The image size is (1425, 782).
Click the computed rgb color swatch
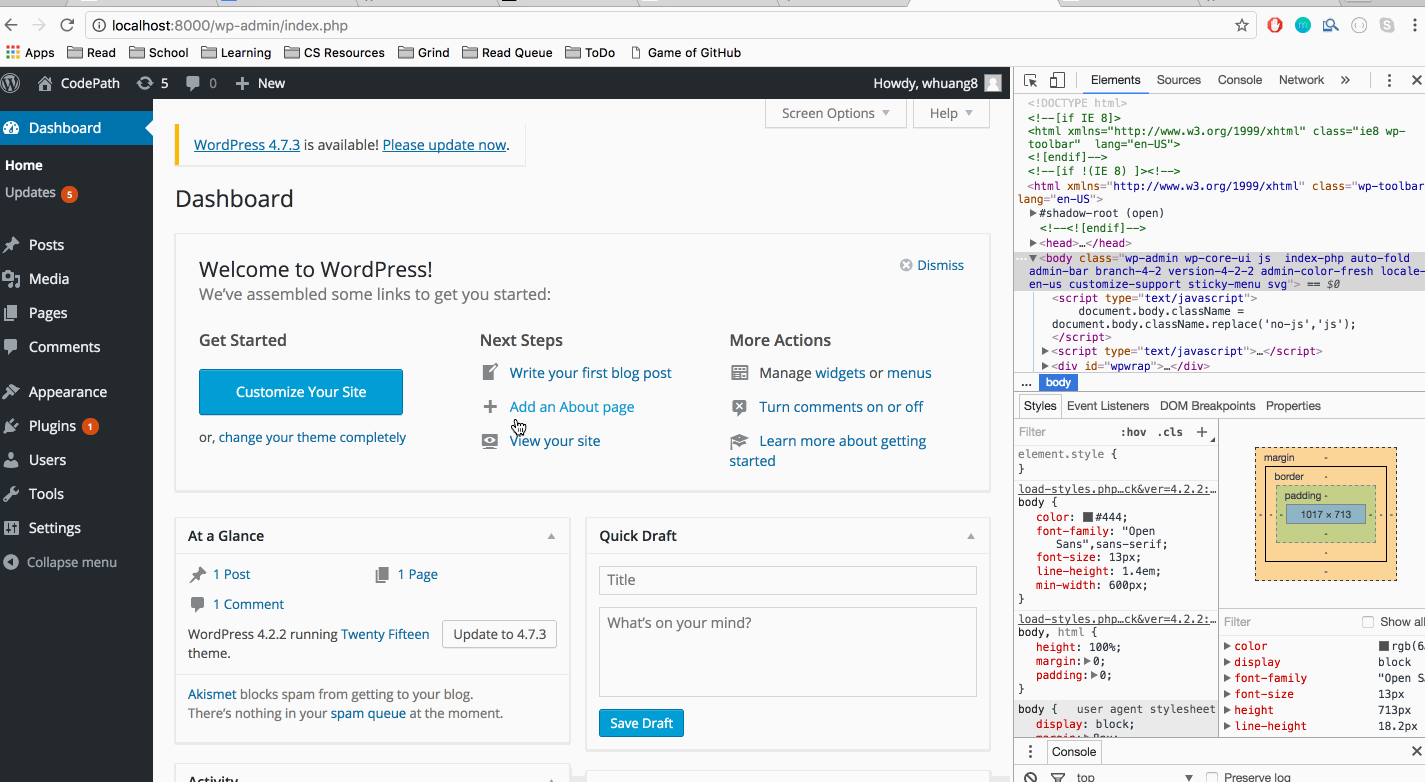click(x=1384, y=647)
